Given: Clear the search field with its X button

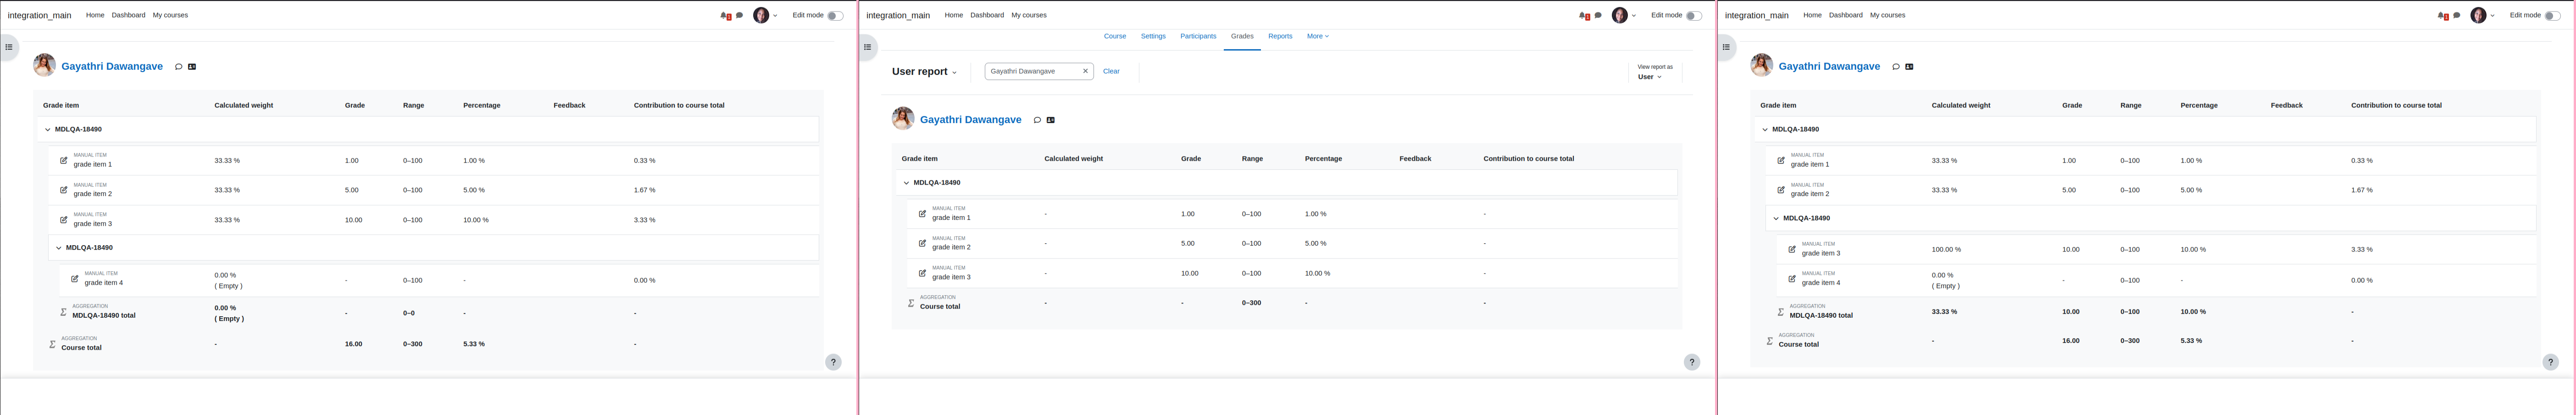Looking at the screenshot, I should point(1085,71).
